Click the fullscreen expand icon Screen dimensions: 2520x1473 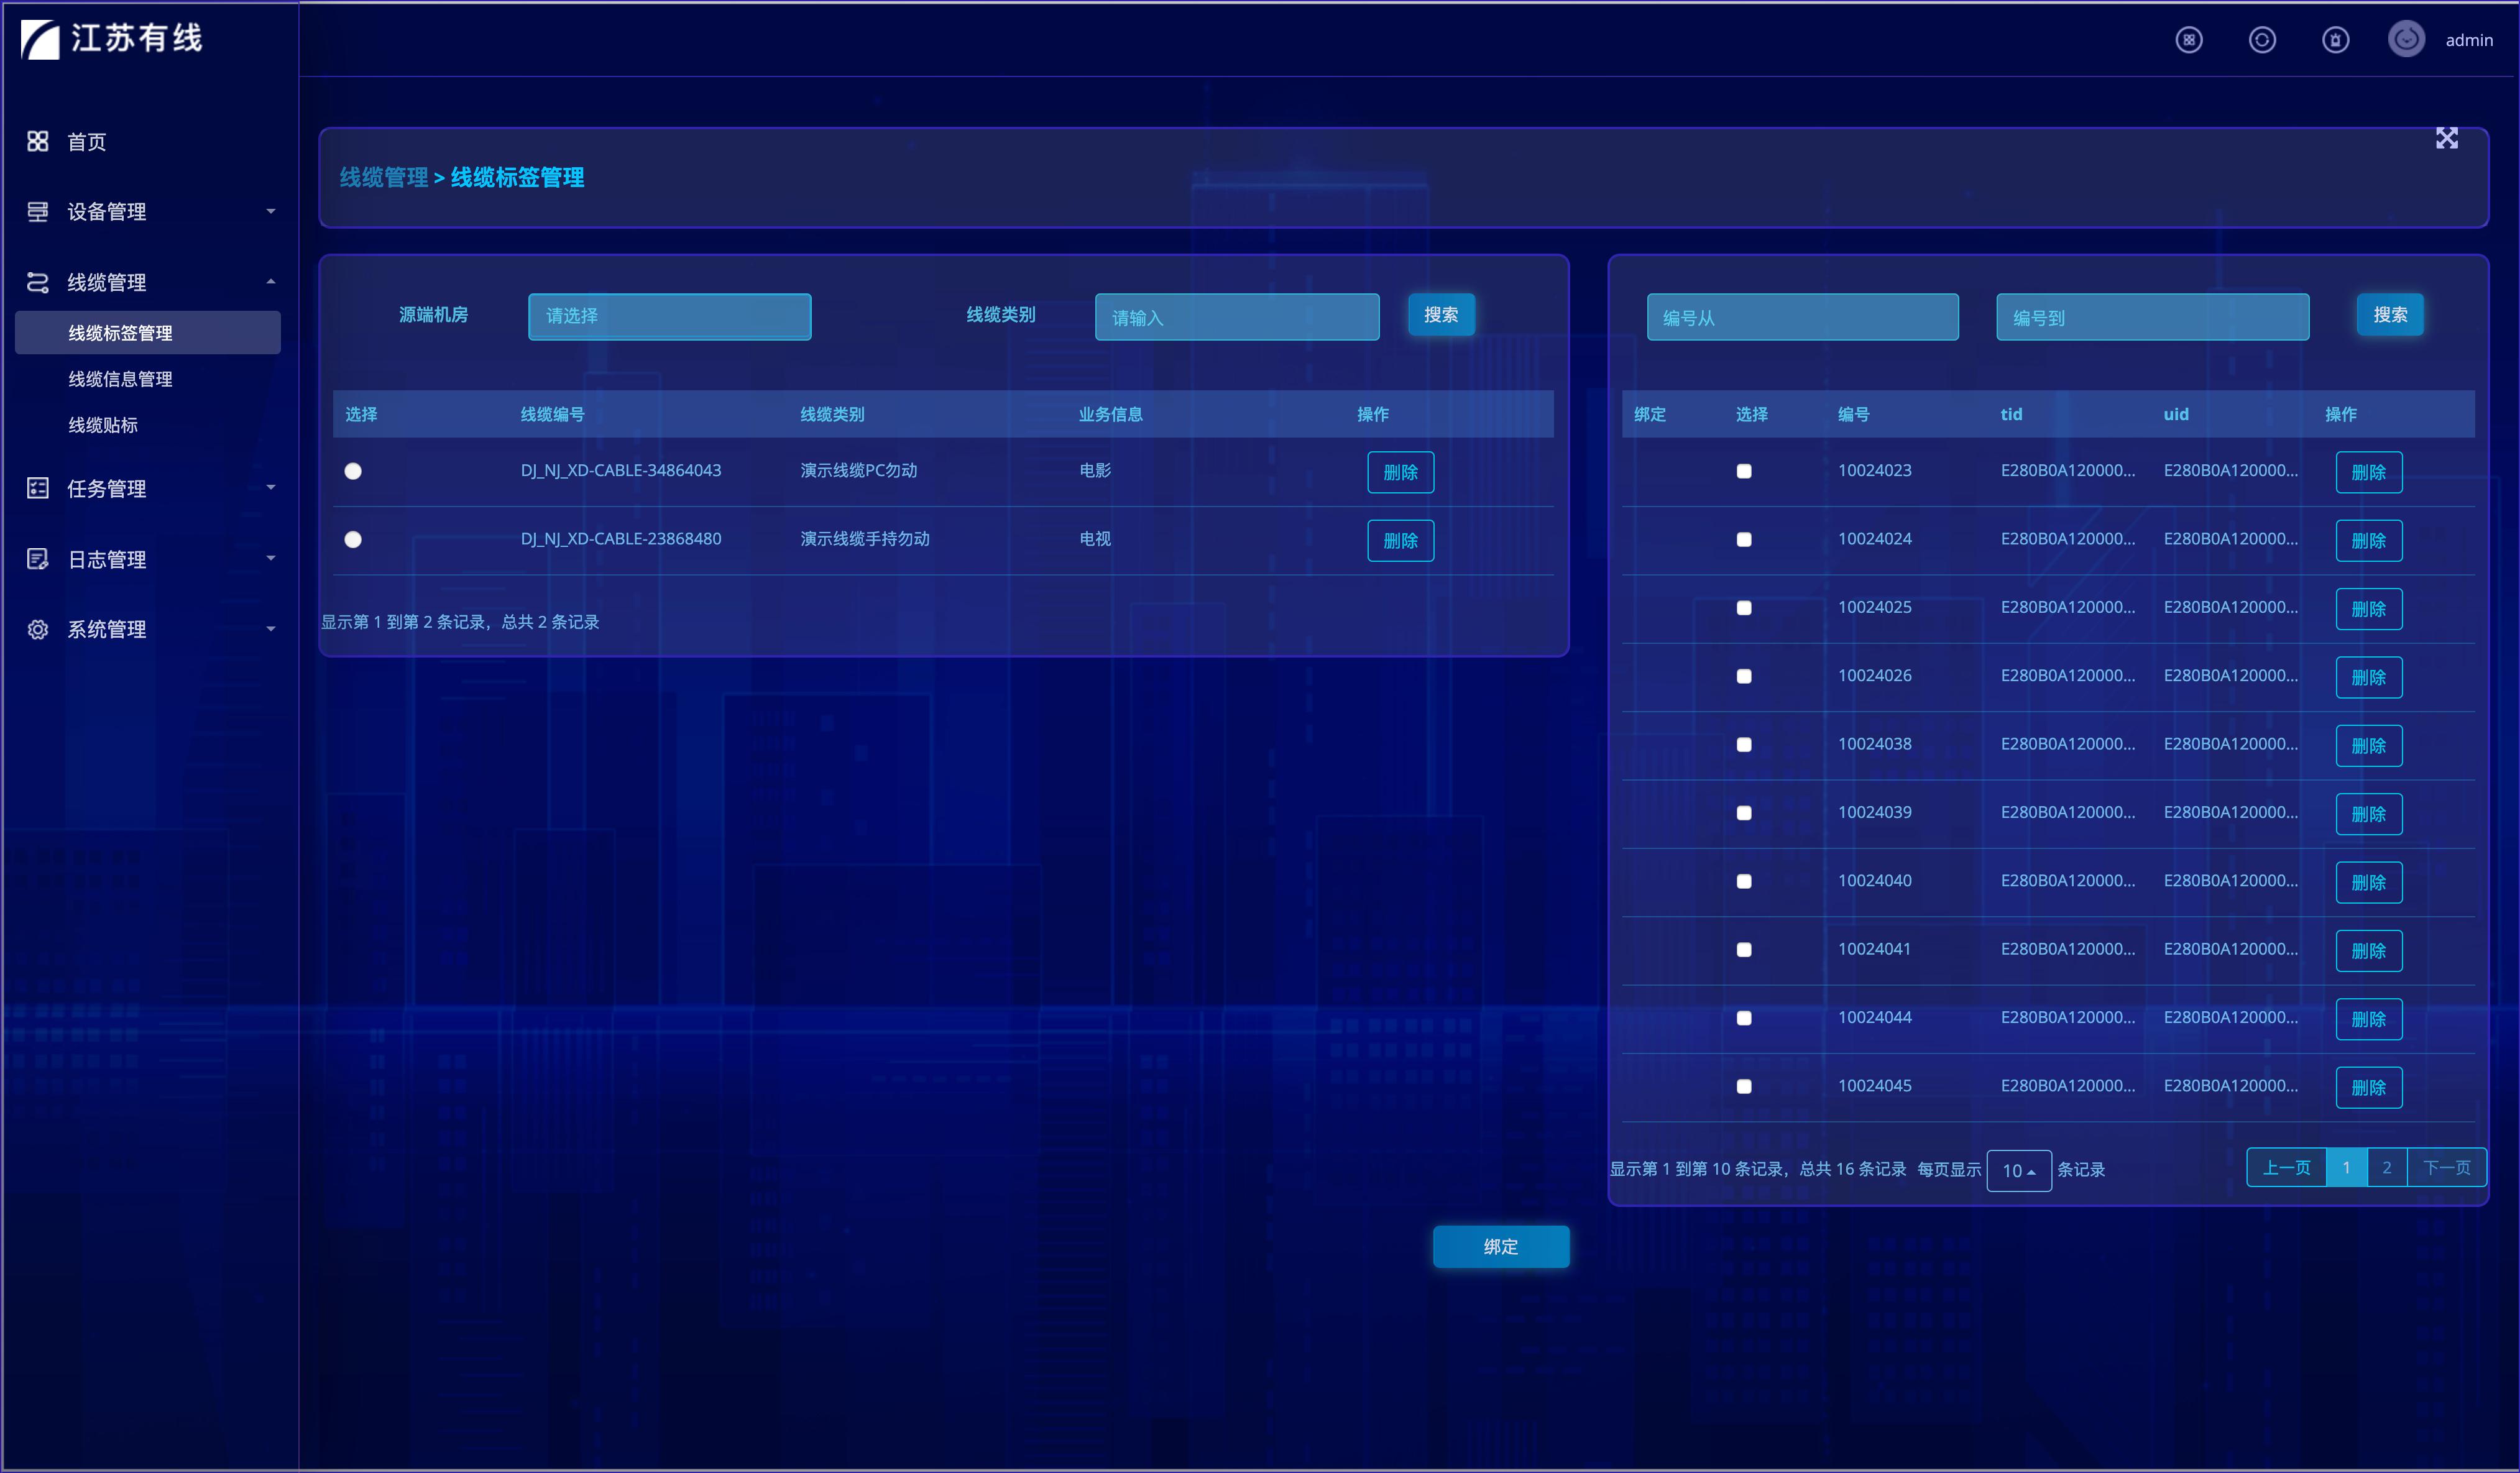pos(2446,138)
